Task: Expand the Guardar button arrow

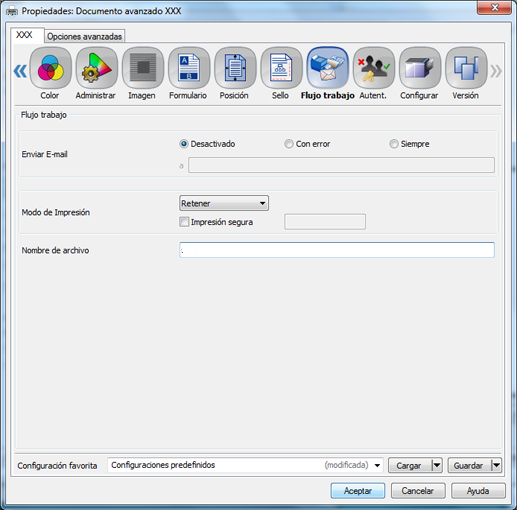Action: coord(496,465)
